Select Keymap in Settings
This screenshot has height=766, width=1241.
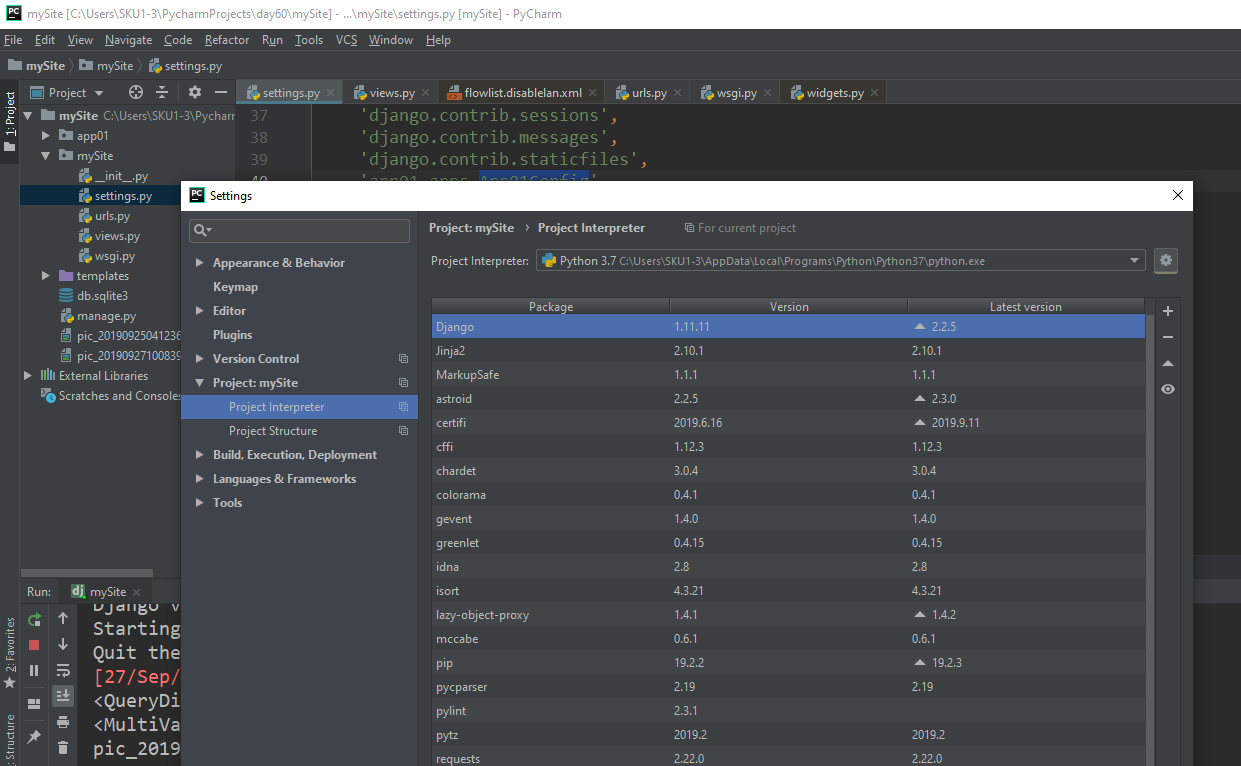coord(235,287)
